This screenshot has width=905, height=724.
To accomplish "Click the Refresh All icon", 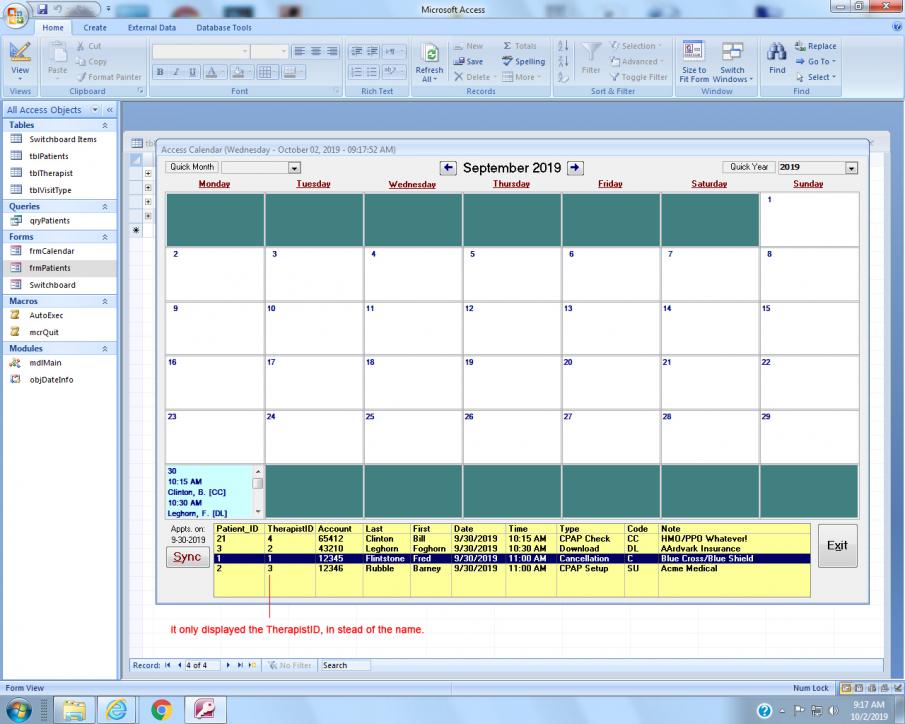I will pos(429,62).
